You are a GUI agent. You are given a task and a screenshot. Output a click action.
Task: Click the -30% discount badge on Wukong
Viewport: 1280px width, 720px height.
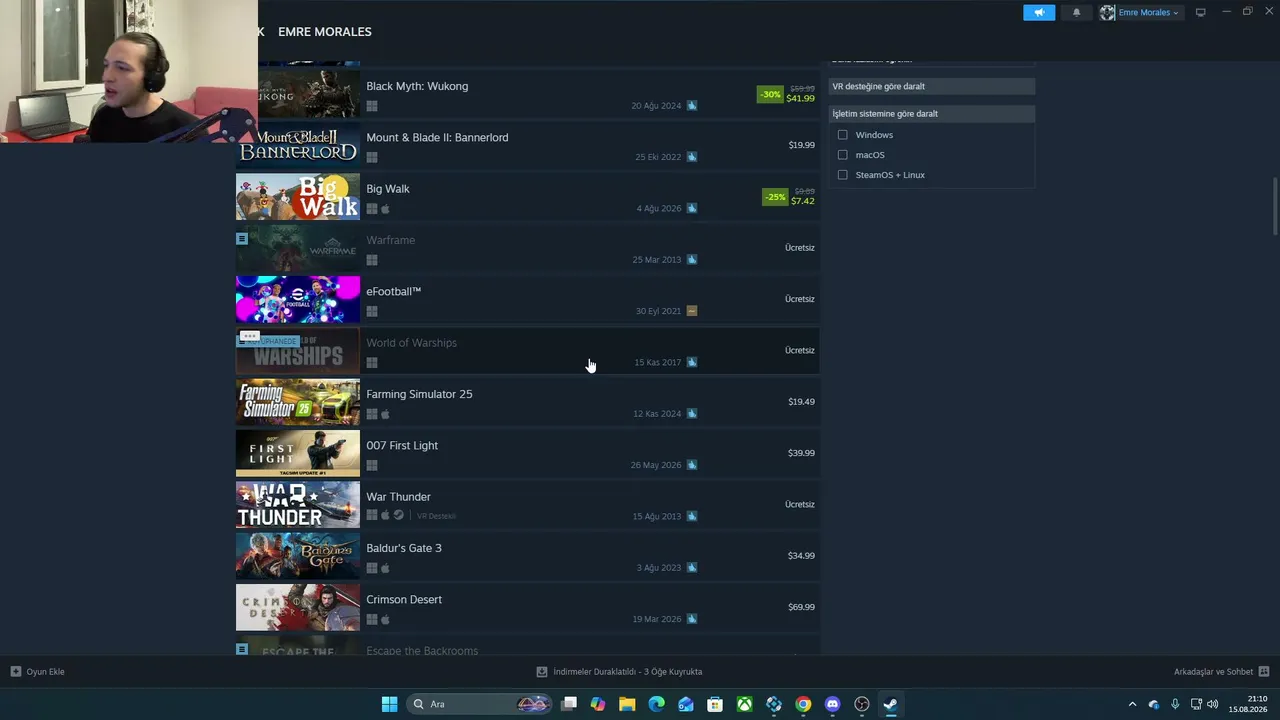pos(770,94)
